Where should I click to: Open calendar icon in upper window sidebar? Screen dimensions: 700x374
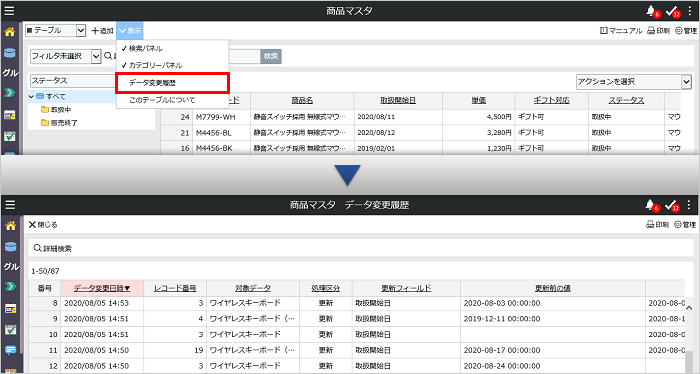tap(10, 115)
